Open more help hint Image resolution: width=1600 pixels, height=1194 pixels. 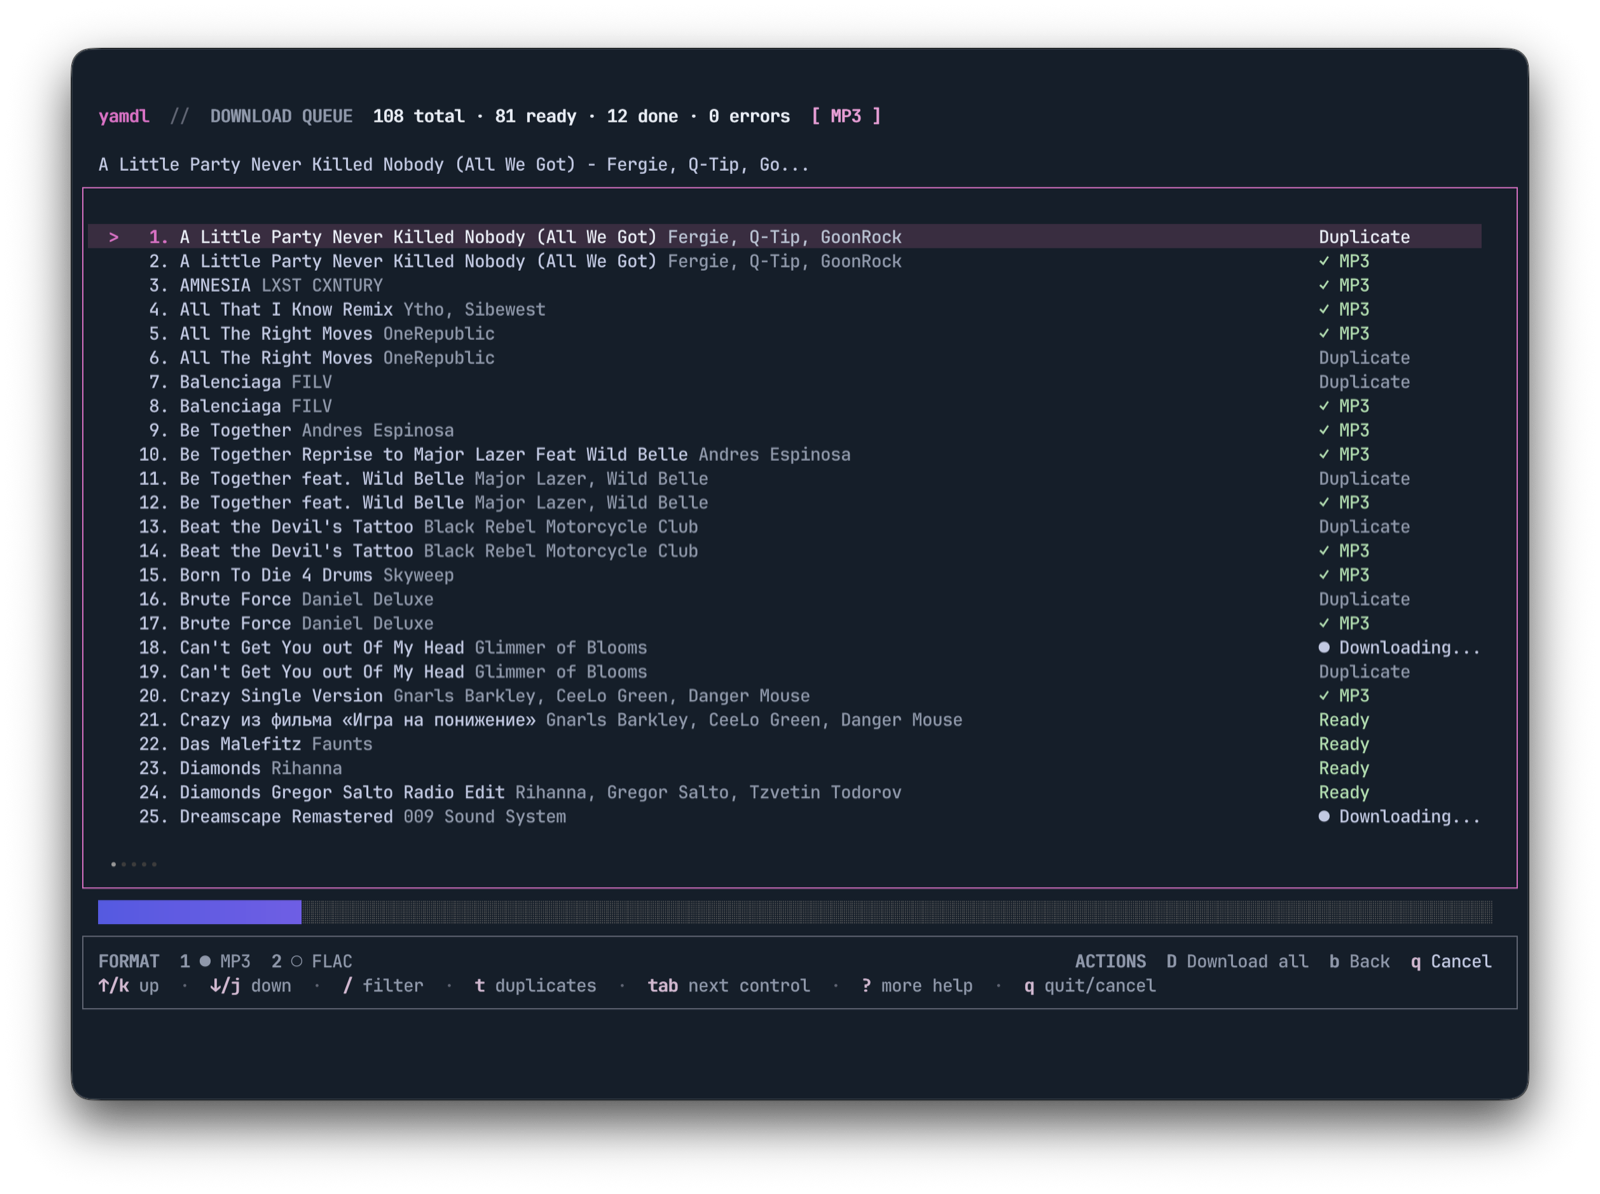pyautogui.click(x=917, y=986)
